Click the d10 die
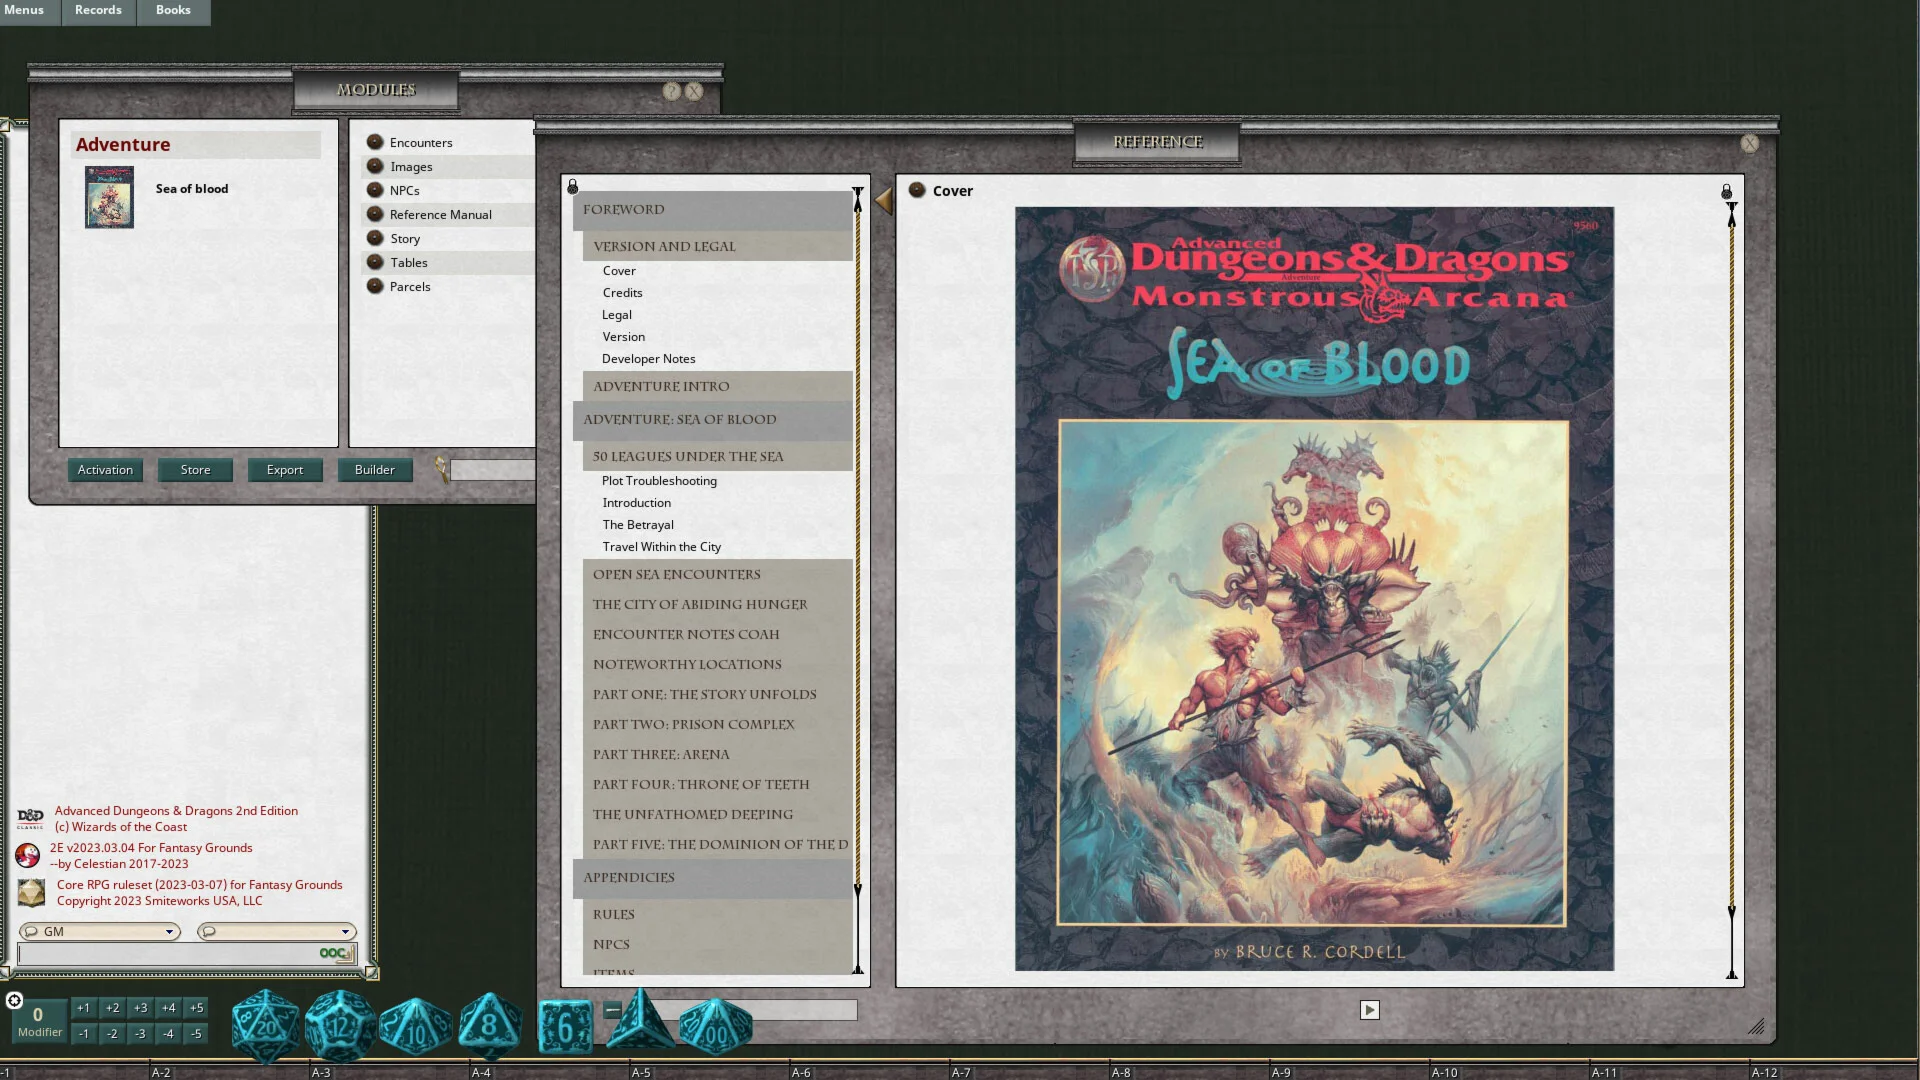Image resolution: width=1920 pixels, height=1080 pixels. pyautogui.click(x=415, y=1027)
